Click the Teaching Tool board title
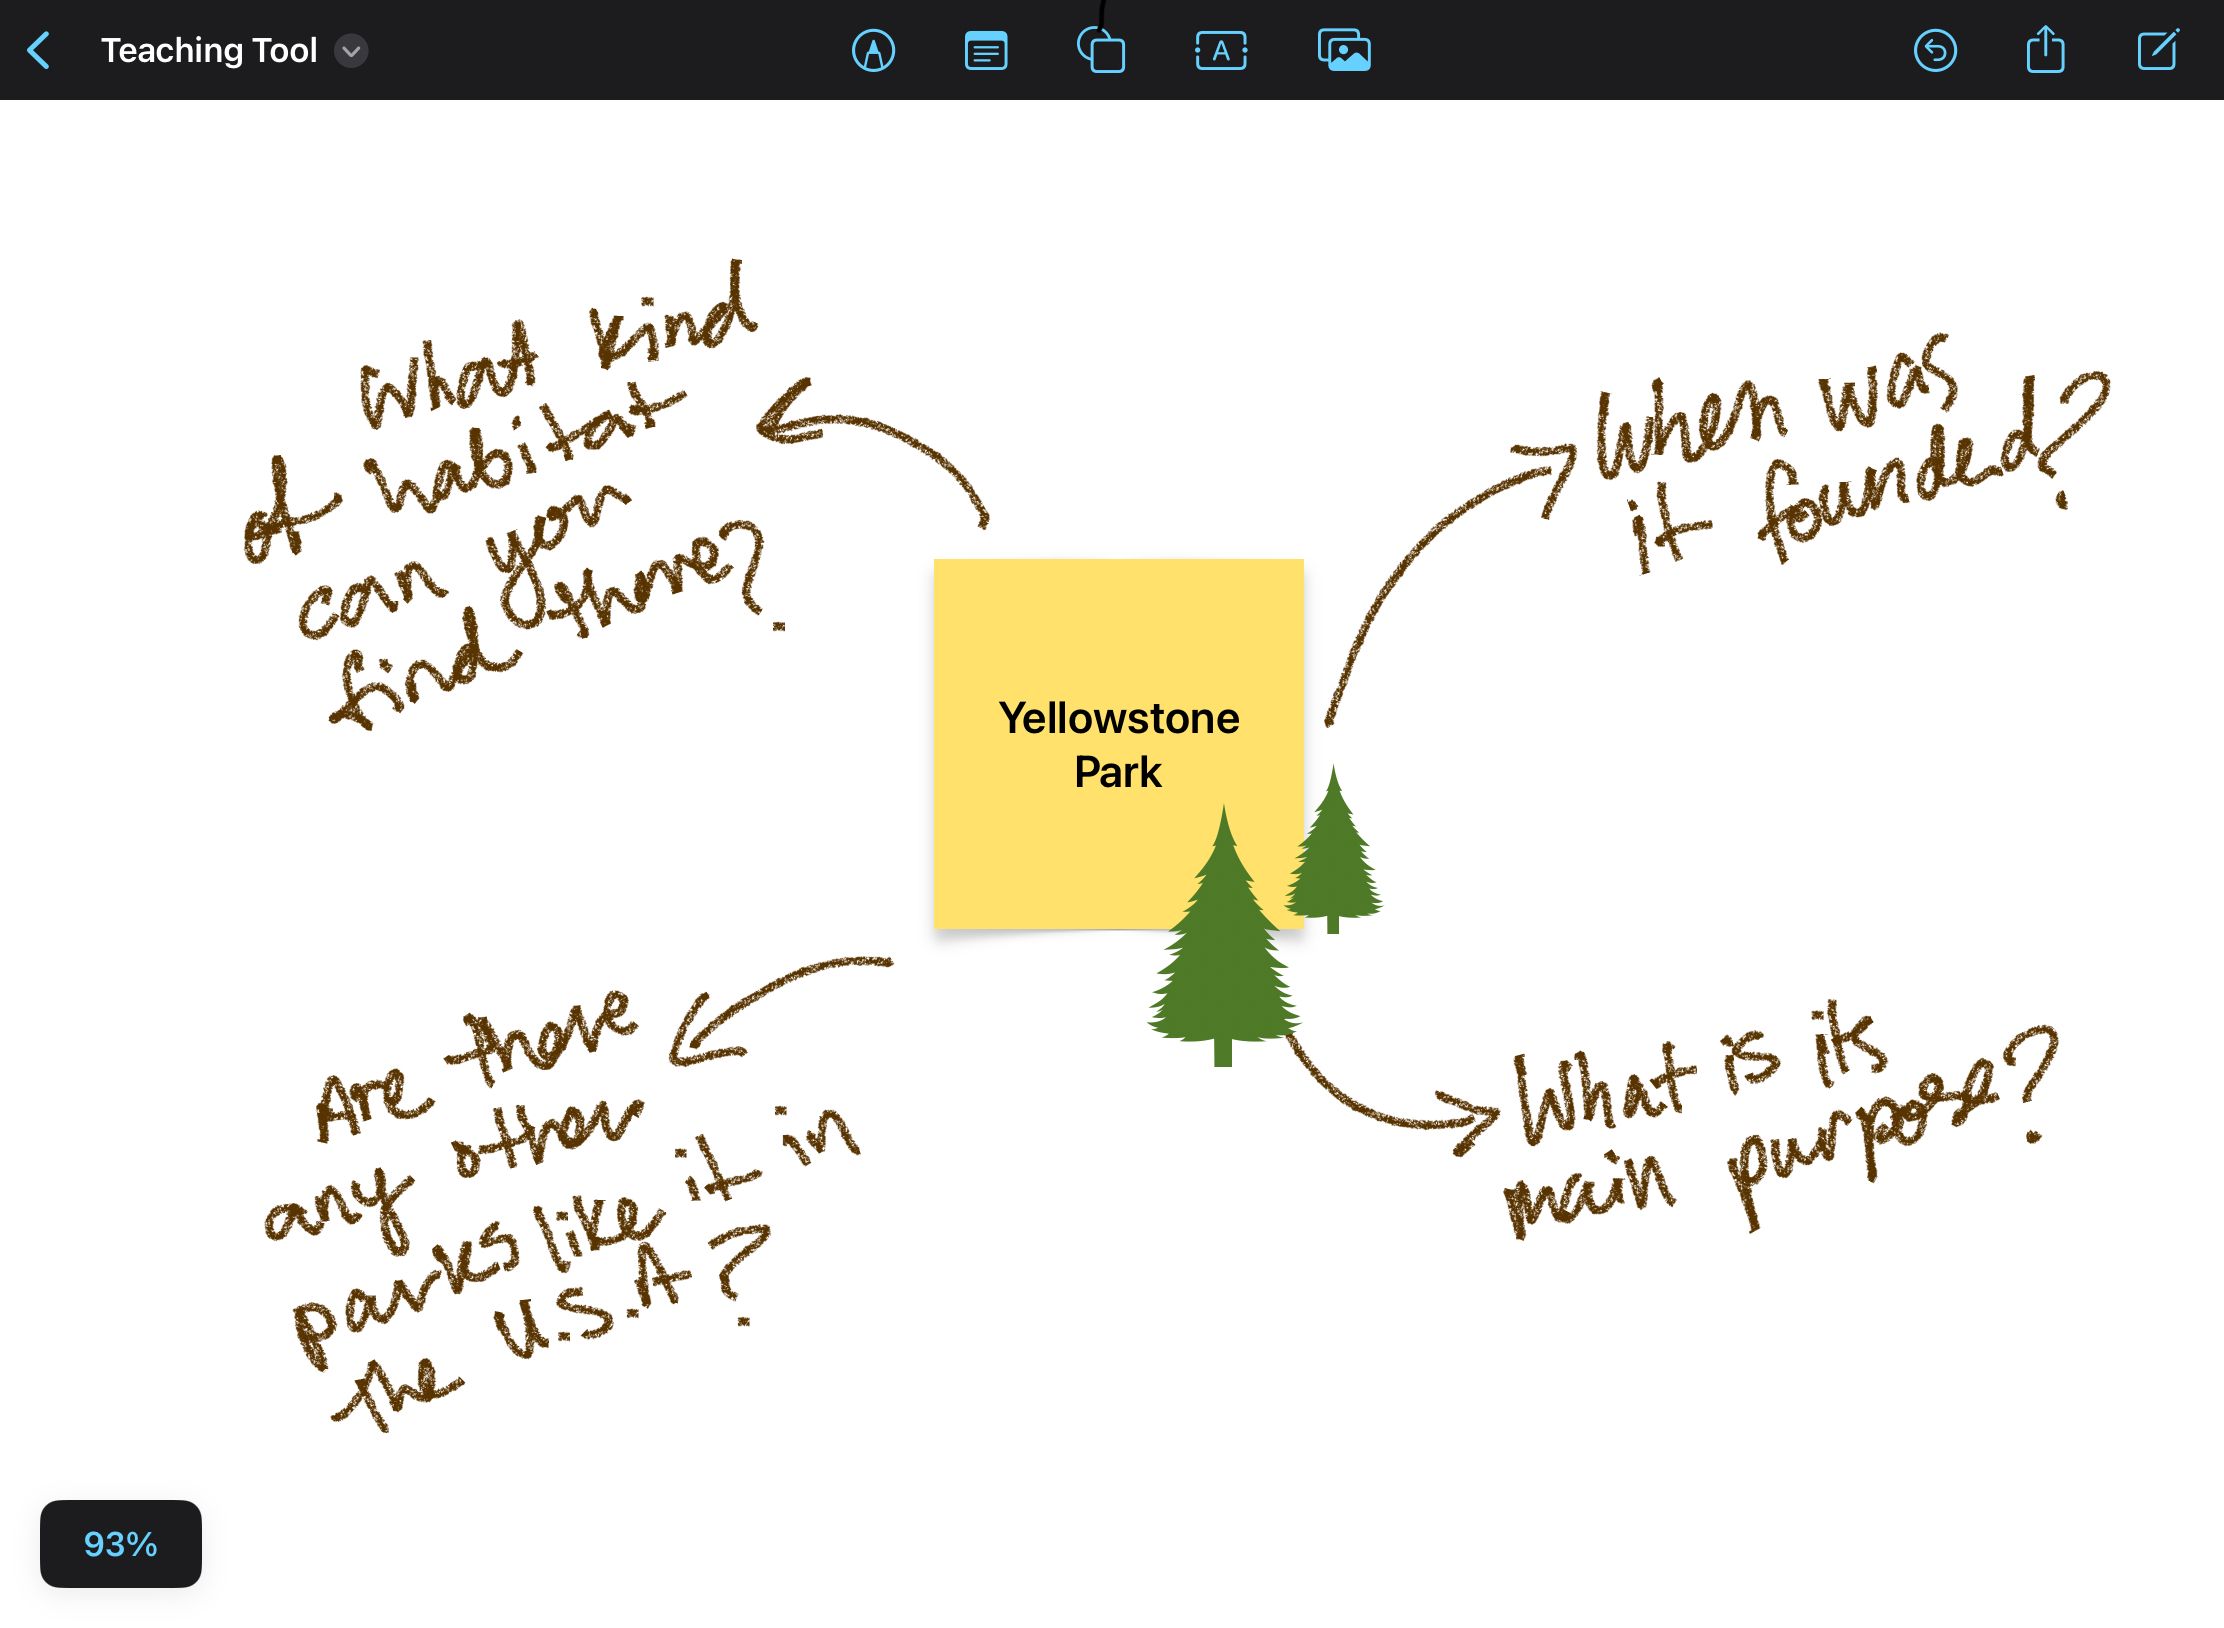Image resolution: width=2224 pixels, height=1628 pixels. coord(209,50)
